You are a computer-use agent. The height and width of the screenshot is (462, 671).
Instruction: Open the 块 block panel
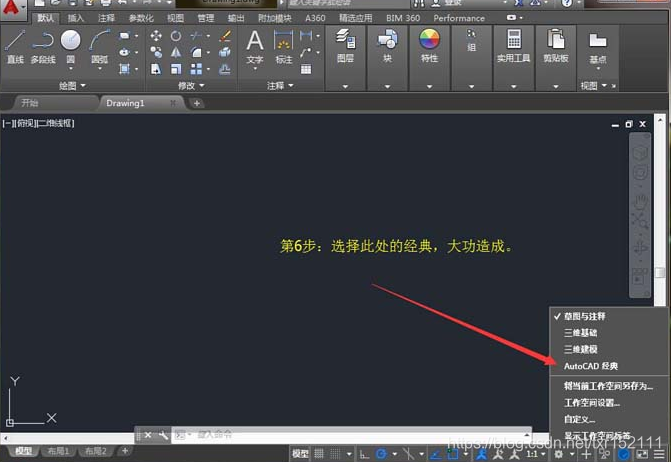(387, 46)
